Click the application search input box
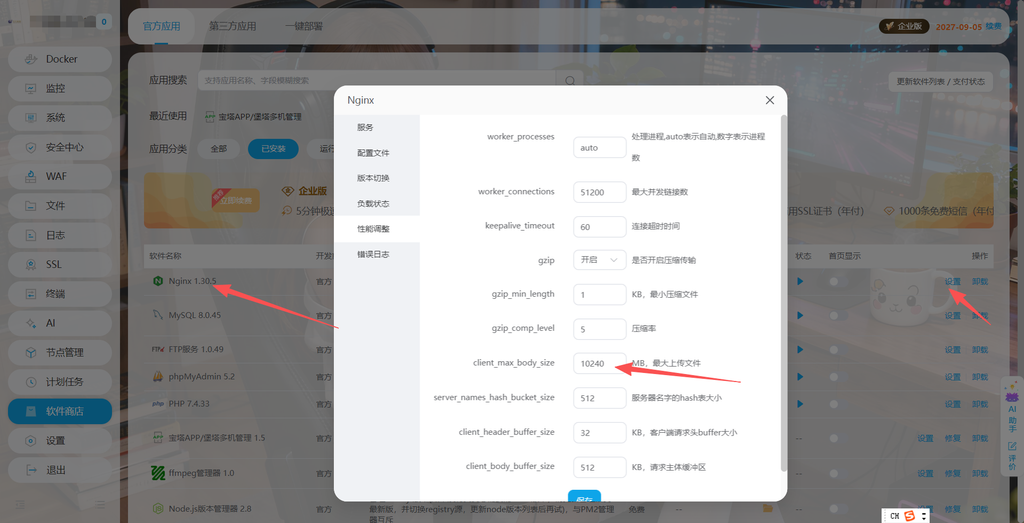 (377, 80)
